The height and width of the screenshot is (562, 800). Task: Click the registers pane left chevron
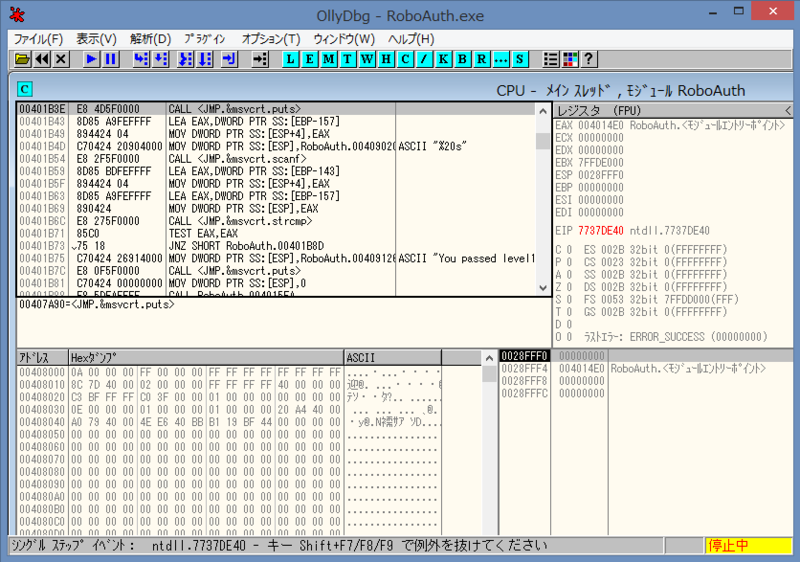point(788,111)
